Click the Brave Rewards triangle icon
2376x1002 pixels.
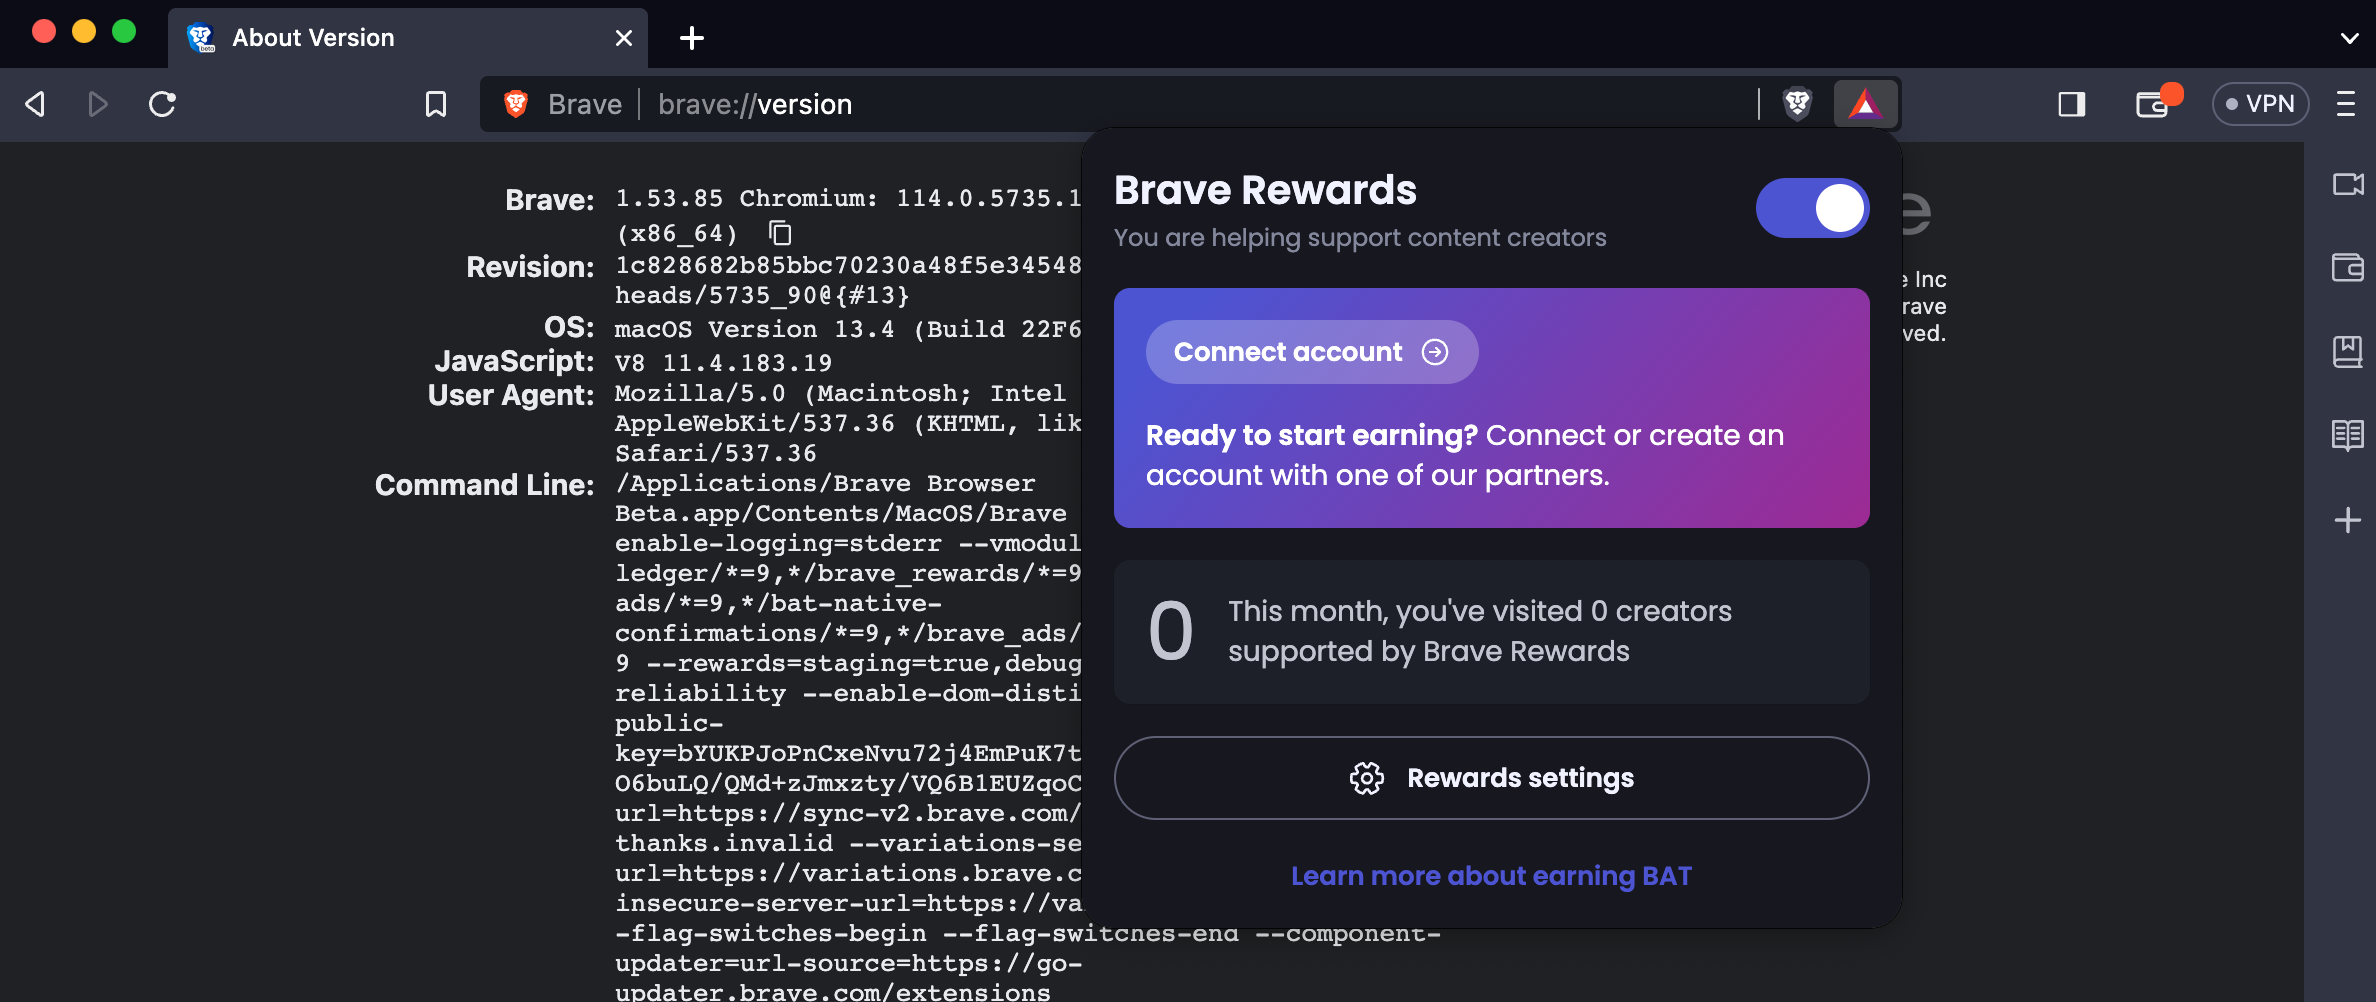pyautogui.click(x=1864, y=103)
